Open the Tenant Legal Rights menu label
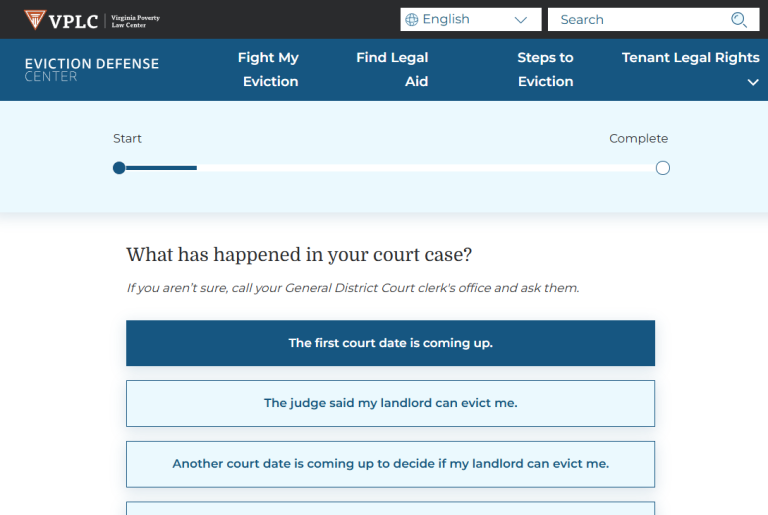This screenshot has width=768, height=515. (690, 58)
